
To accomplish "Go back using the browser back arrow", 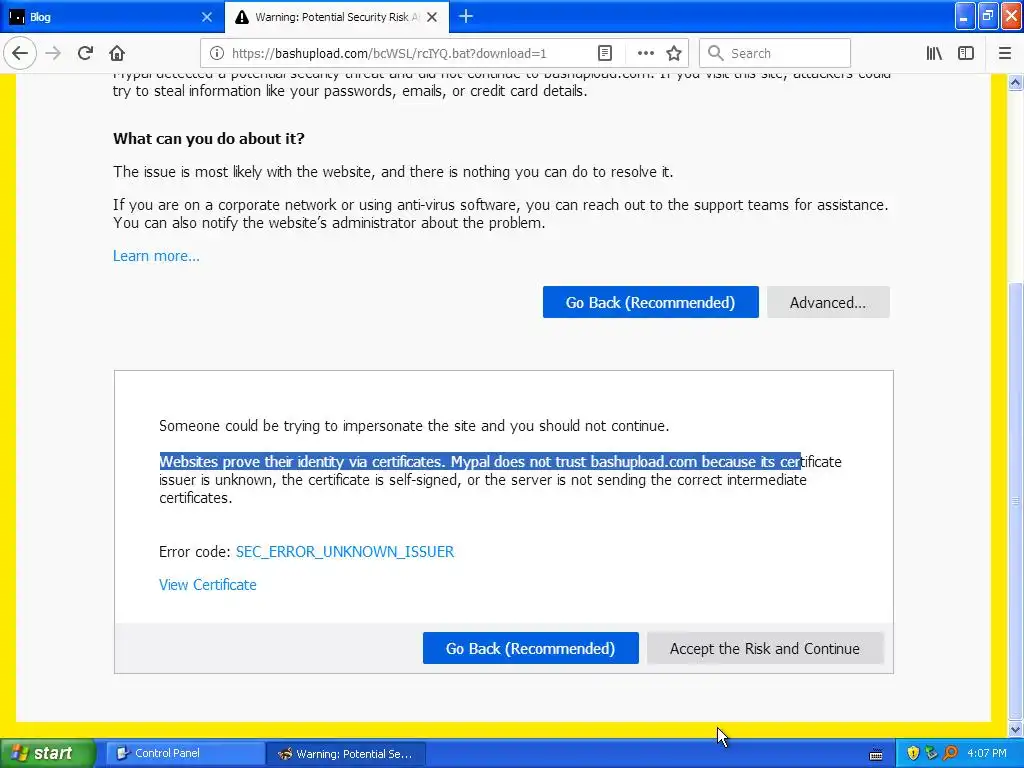I will click(x=20, y=54).
